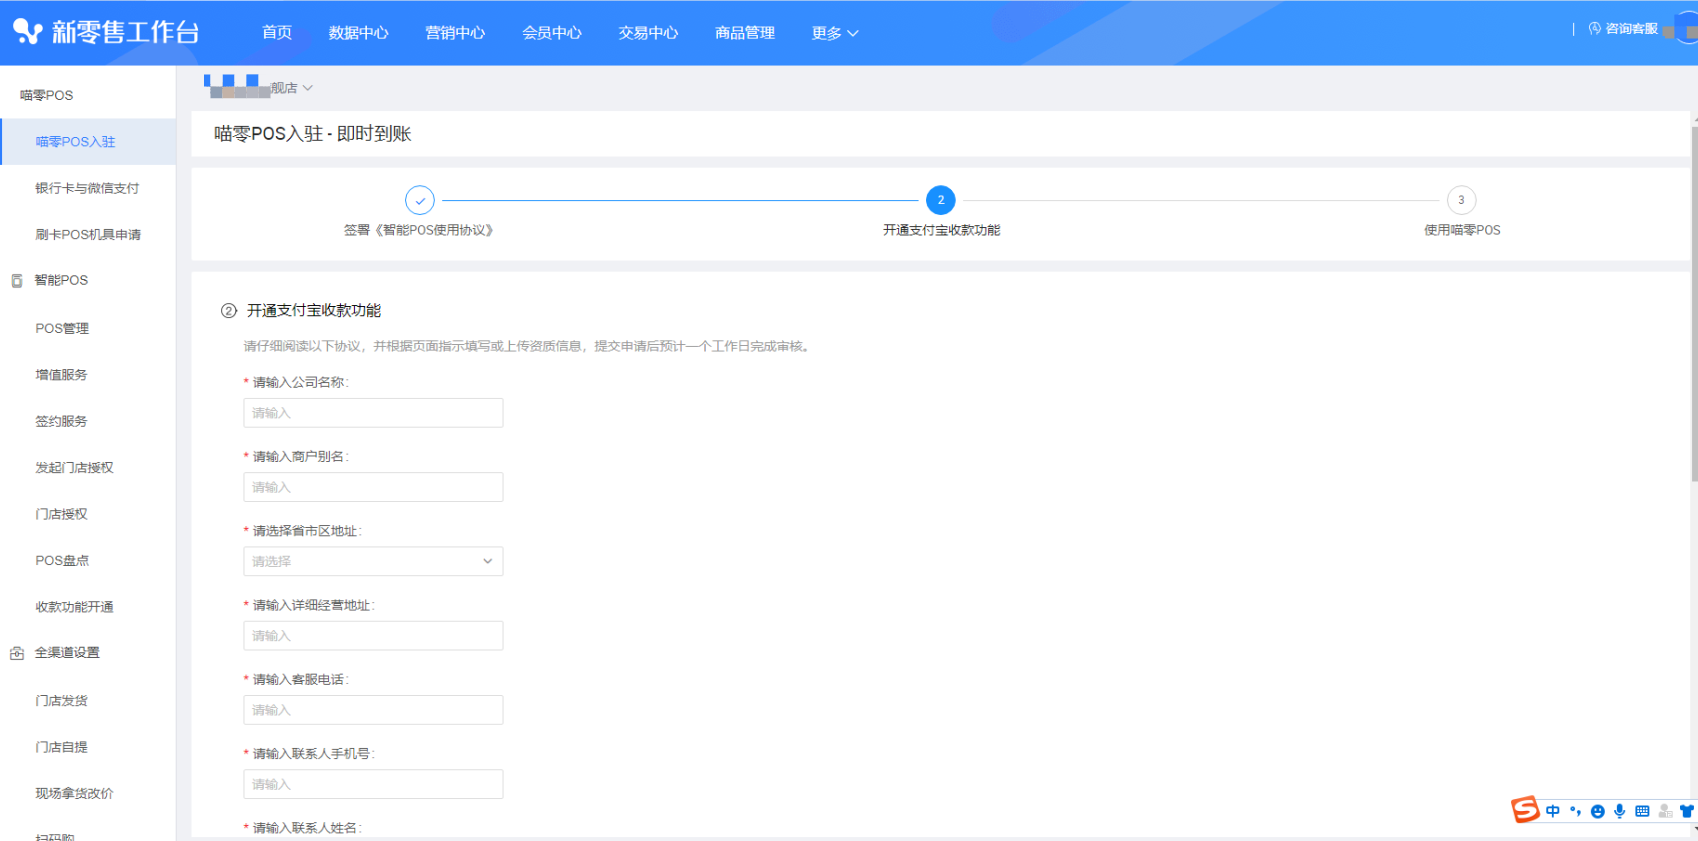Screen dimensions: 1698x841
Task: Open the 会员中心 navigation tab
Action: pyautogui.click(x=552, y=33)
